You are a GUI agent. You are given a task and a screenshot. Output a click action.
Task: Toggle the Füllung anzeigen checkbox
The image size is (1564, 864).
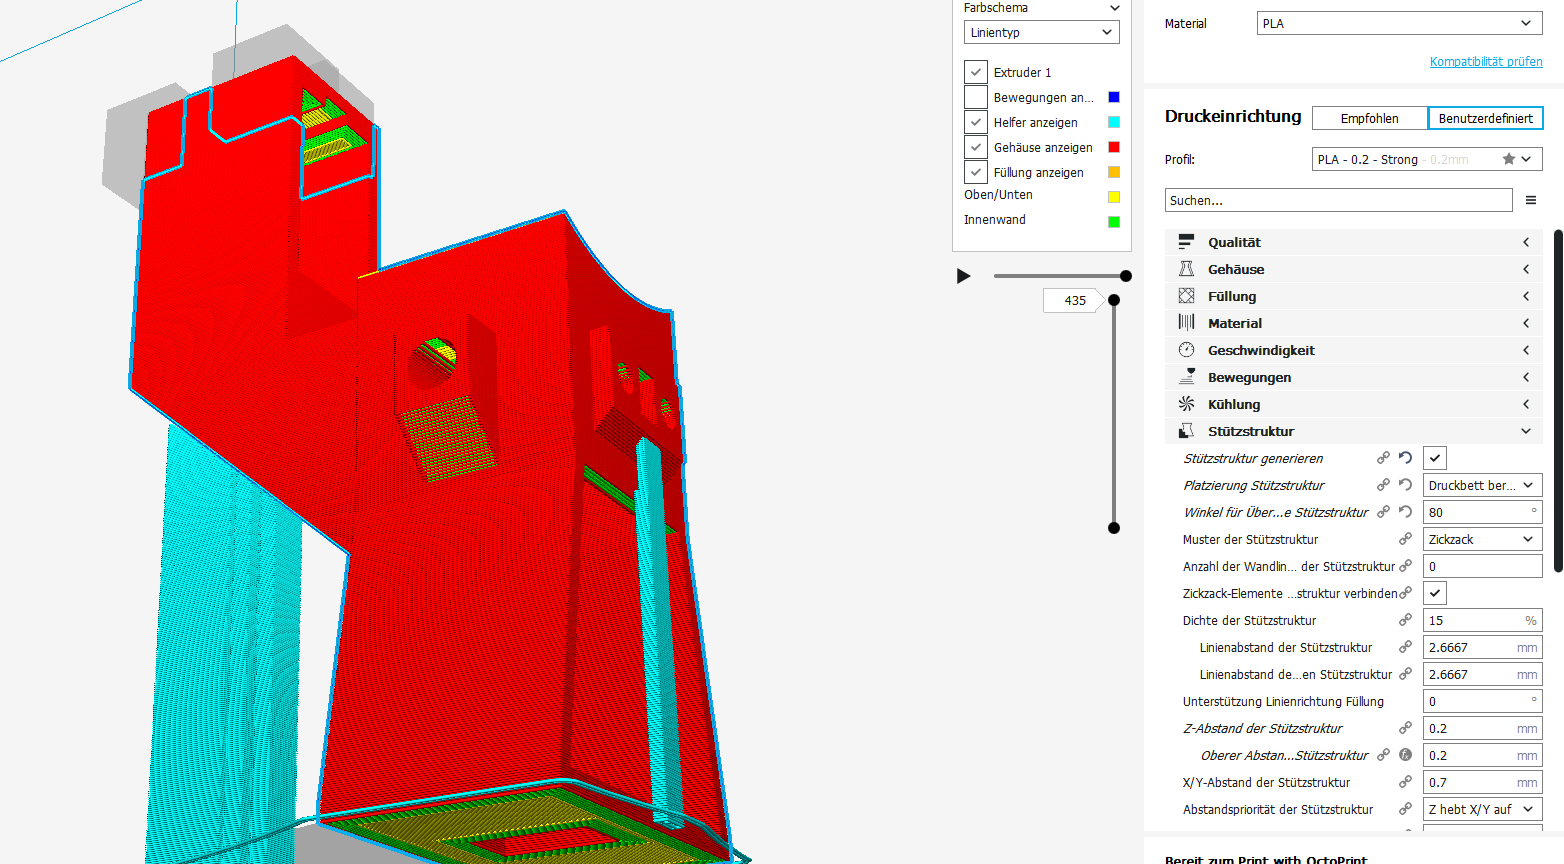pos(976,172)
